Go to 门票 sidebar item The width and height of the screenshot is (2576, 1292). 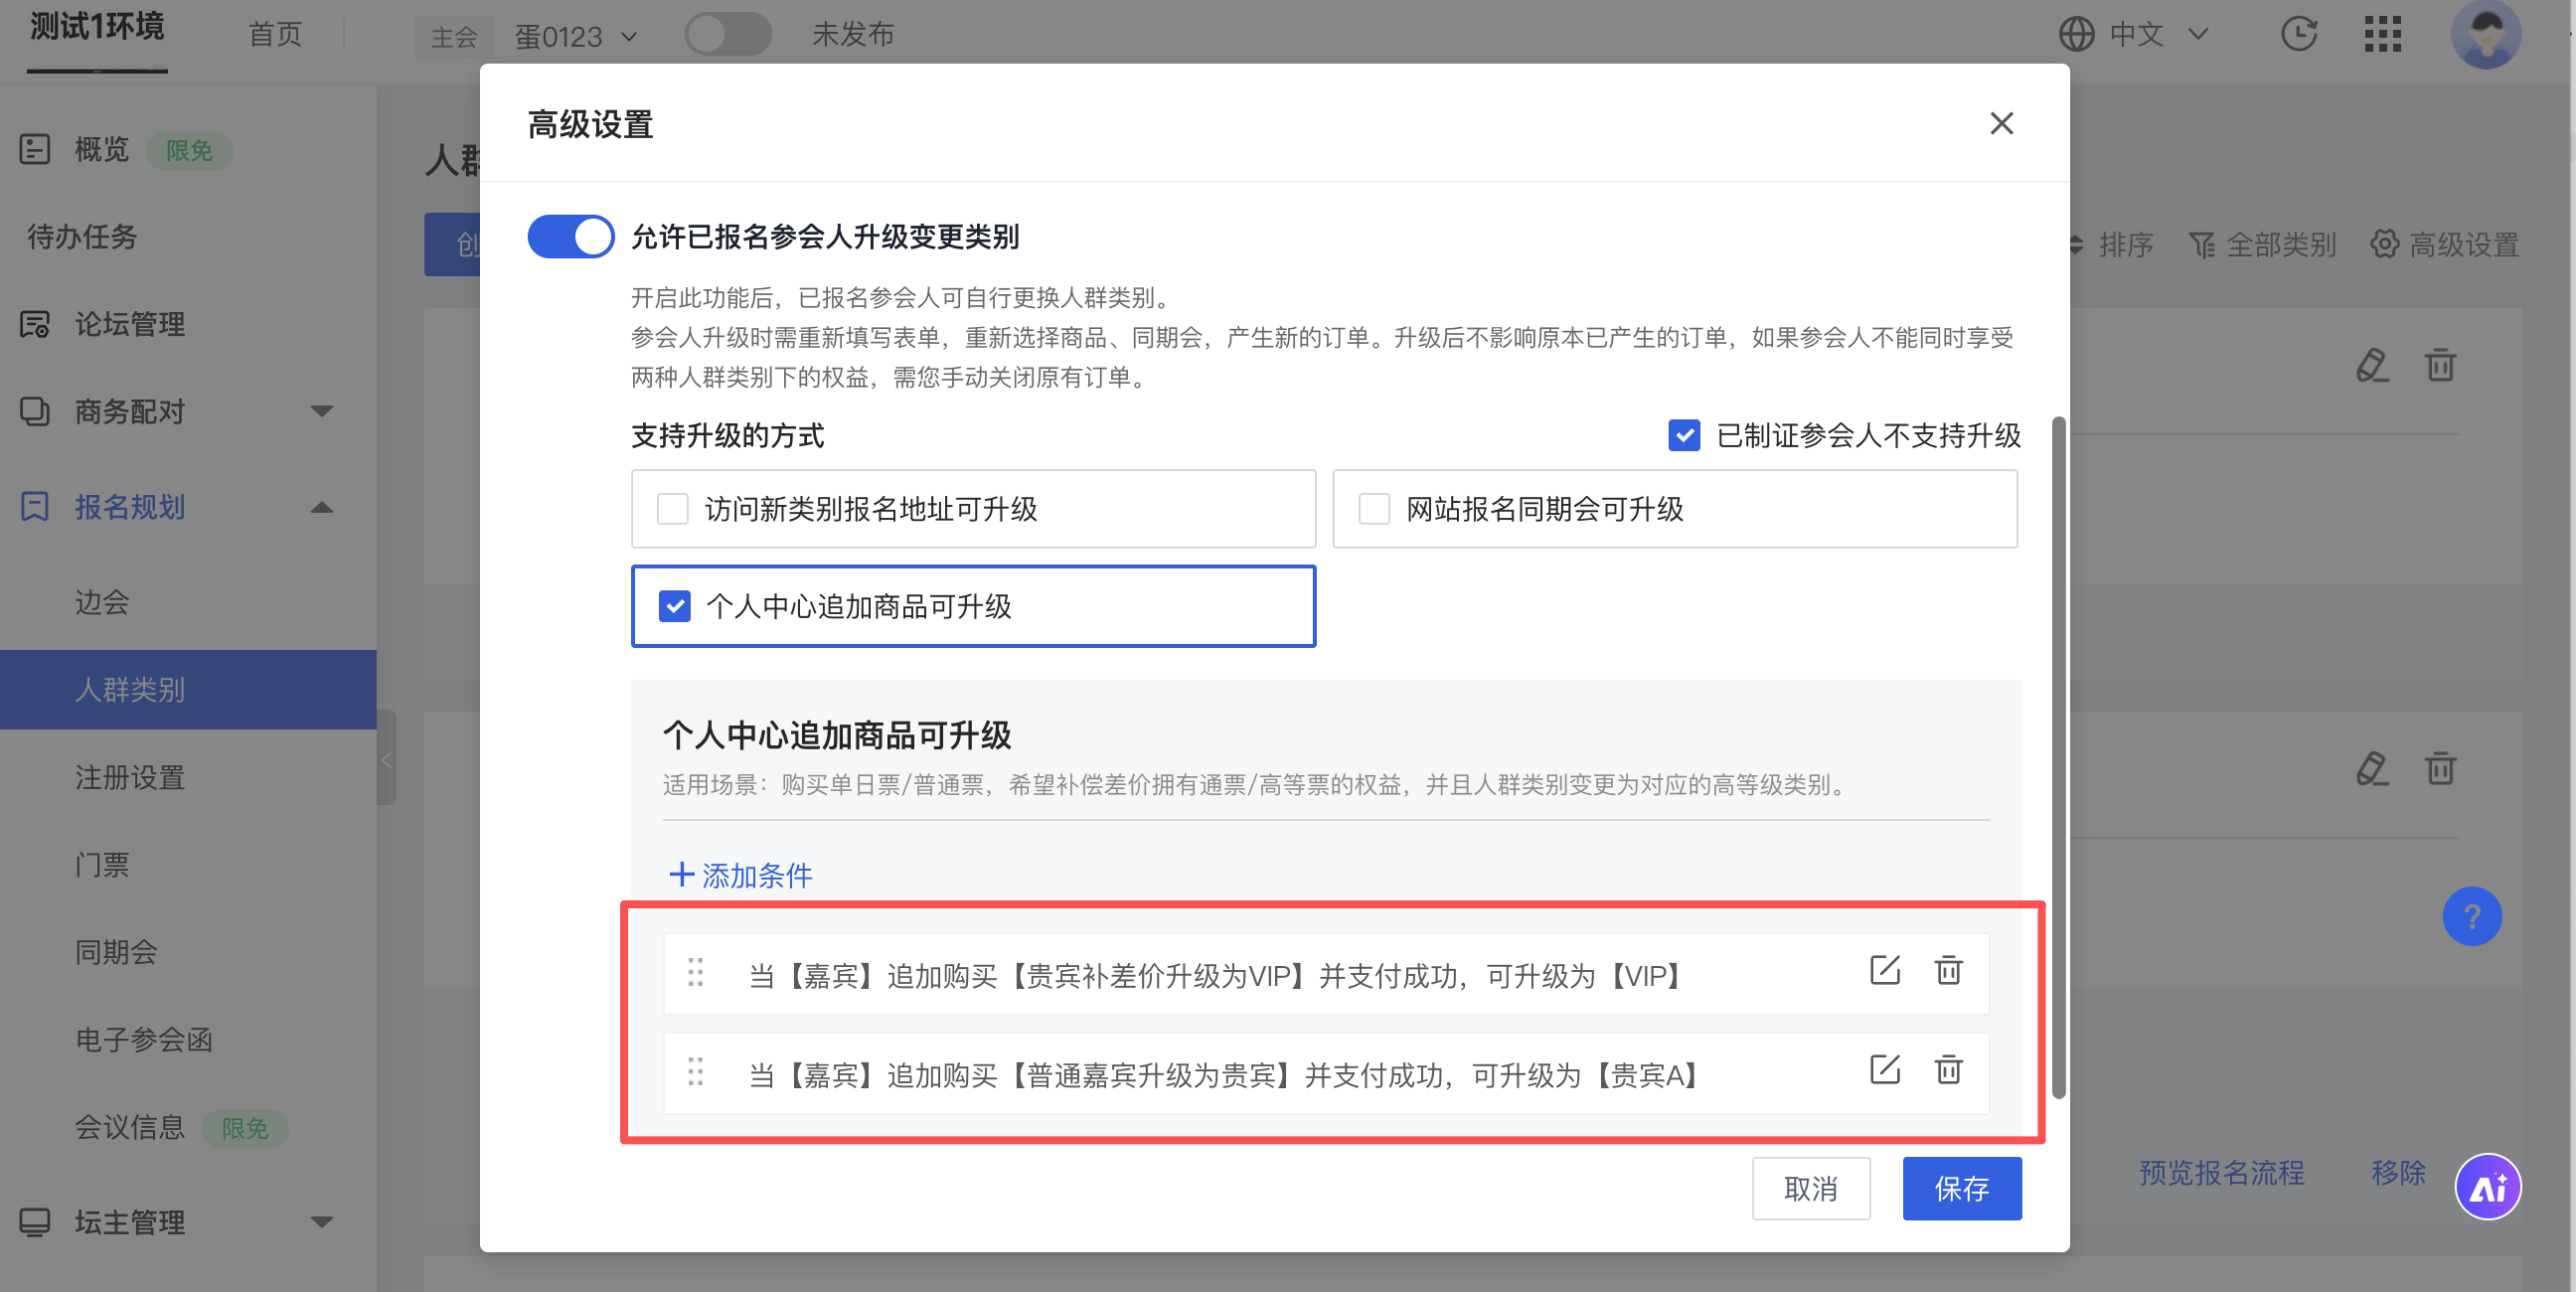(x=102, y=864)
